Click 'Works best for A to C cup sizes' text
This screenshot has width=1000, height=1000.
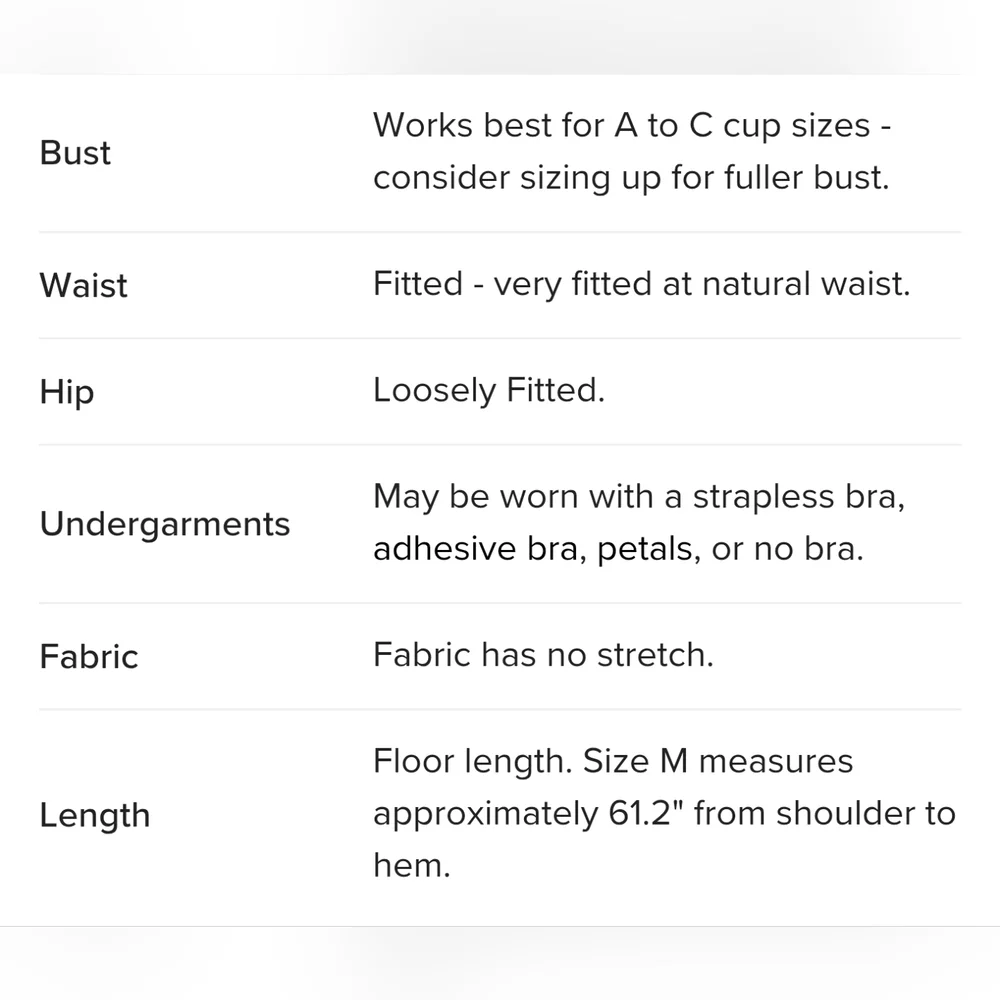622,125
